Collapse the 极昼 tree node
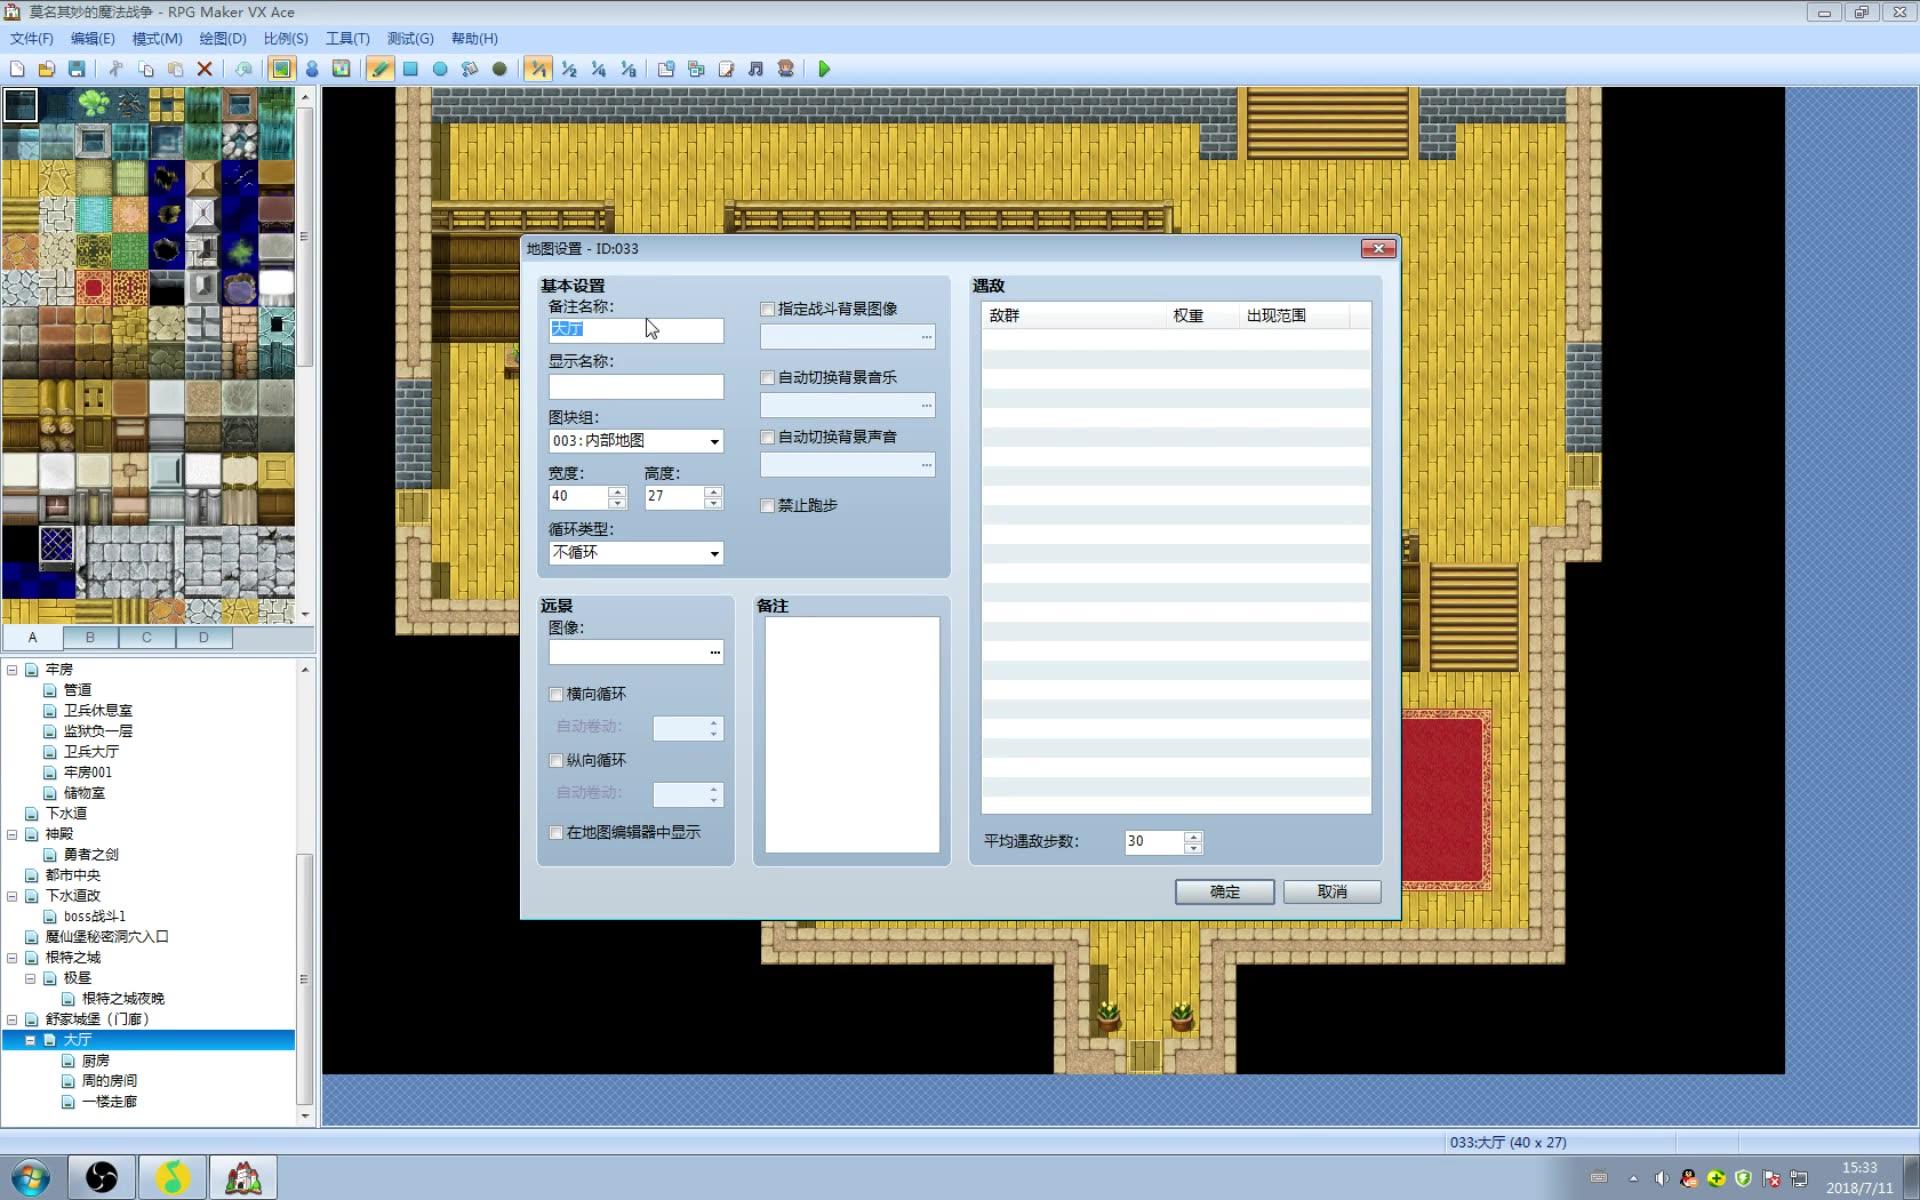Viewport: 1920px width, 1200px height. point(30,978)
